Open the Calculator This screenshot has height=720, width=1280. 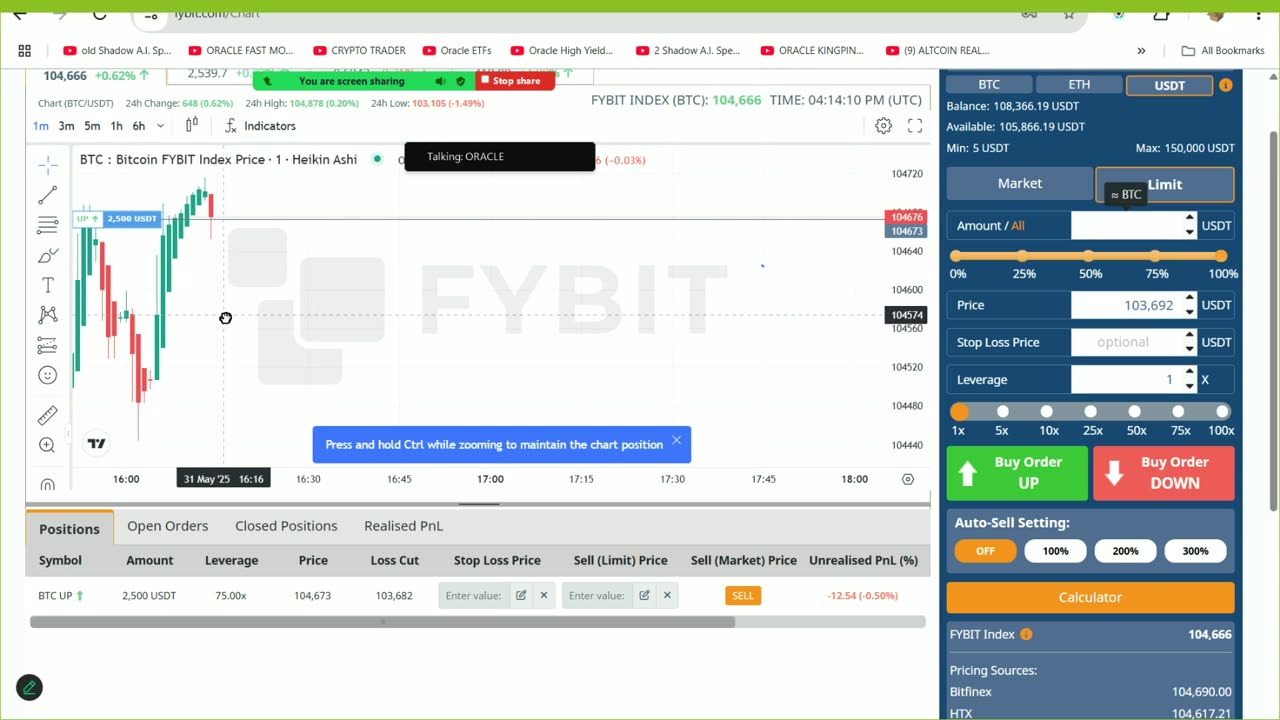[1090, 598]
